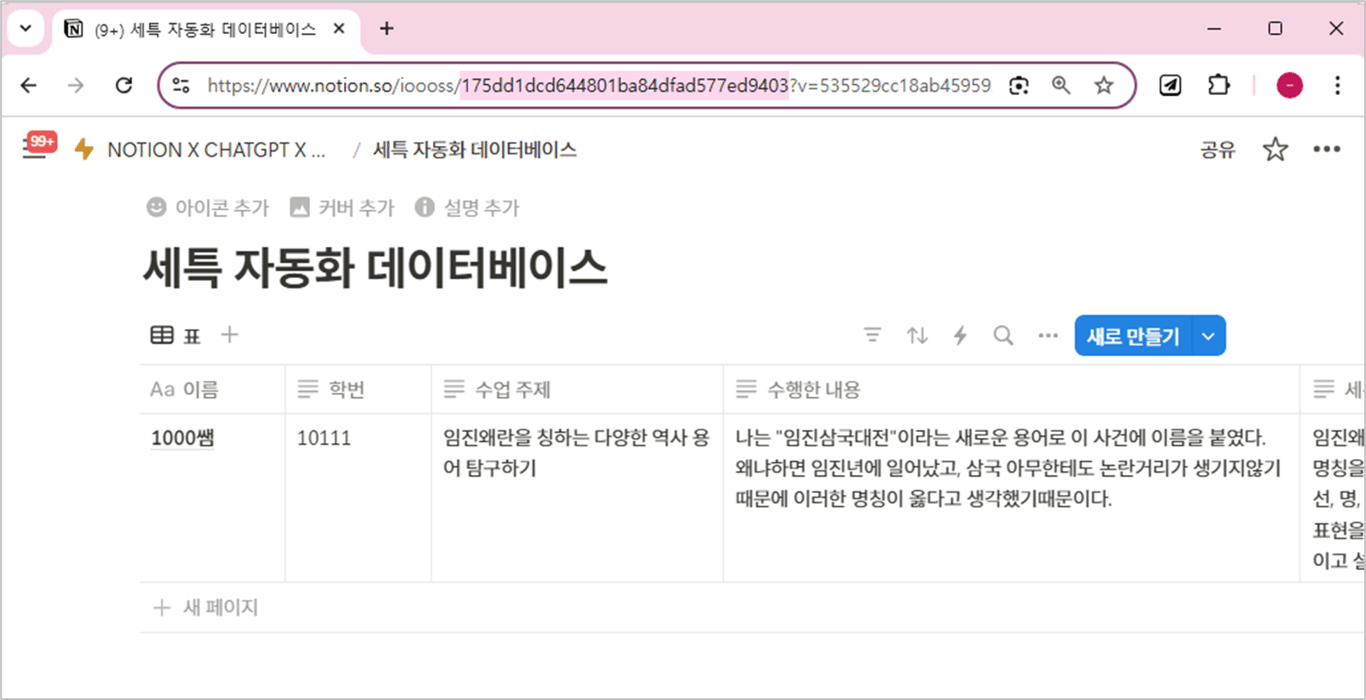Open the page options ellipsis at top right
This screenshot has width=1366, height=700.
1327,149
